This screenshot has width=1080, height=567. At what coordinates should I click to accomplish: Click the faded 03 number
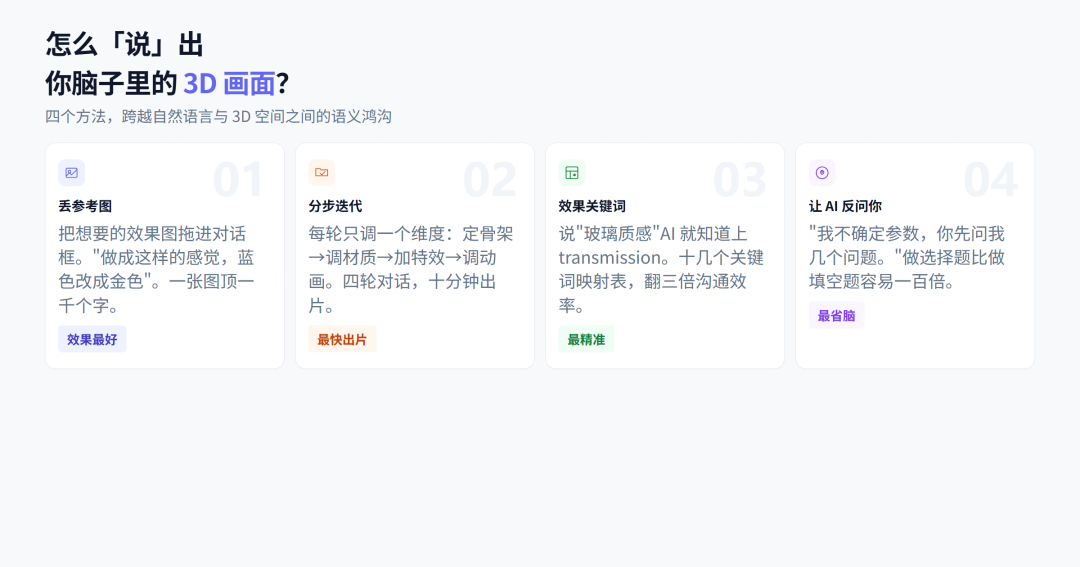[740, 180]
